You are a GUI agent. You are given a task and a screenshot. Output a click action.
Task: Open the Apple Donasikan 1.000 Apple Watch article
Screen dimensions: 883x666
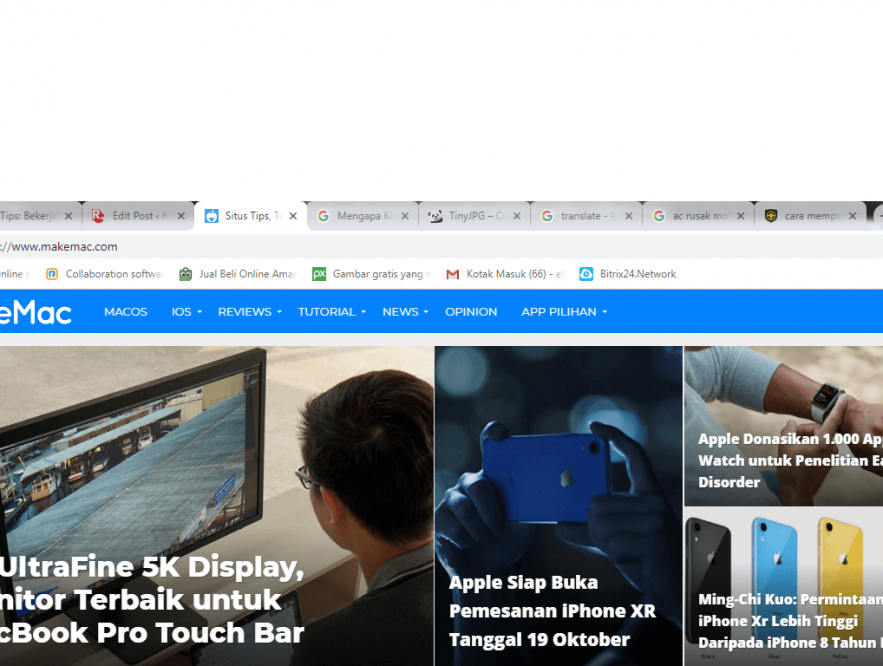tap(790, 461)
